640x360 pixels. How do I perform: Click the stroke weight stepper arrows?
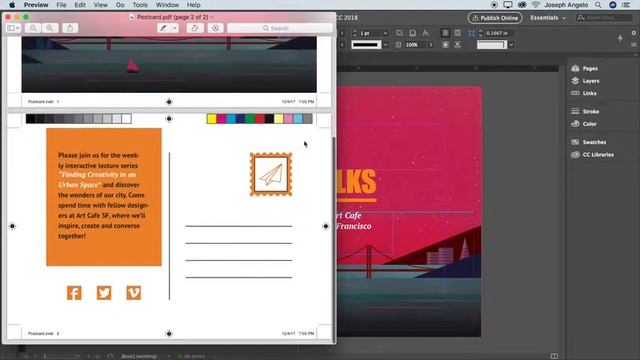point(354,33)
